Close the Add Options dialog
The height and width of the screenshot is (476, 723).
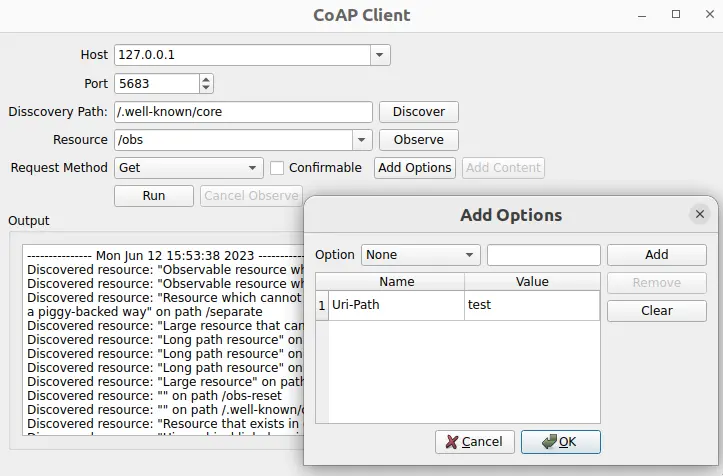point(699,214)
